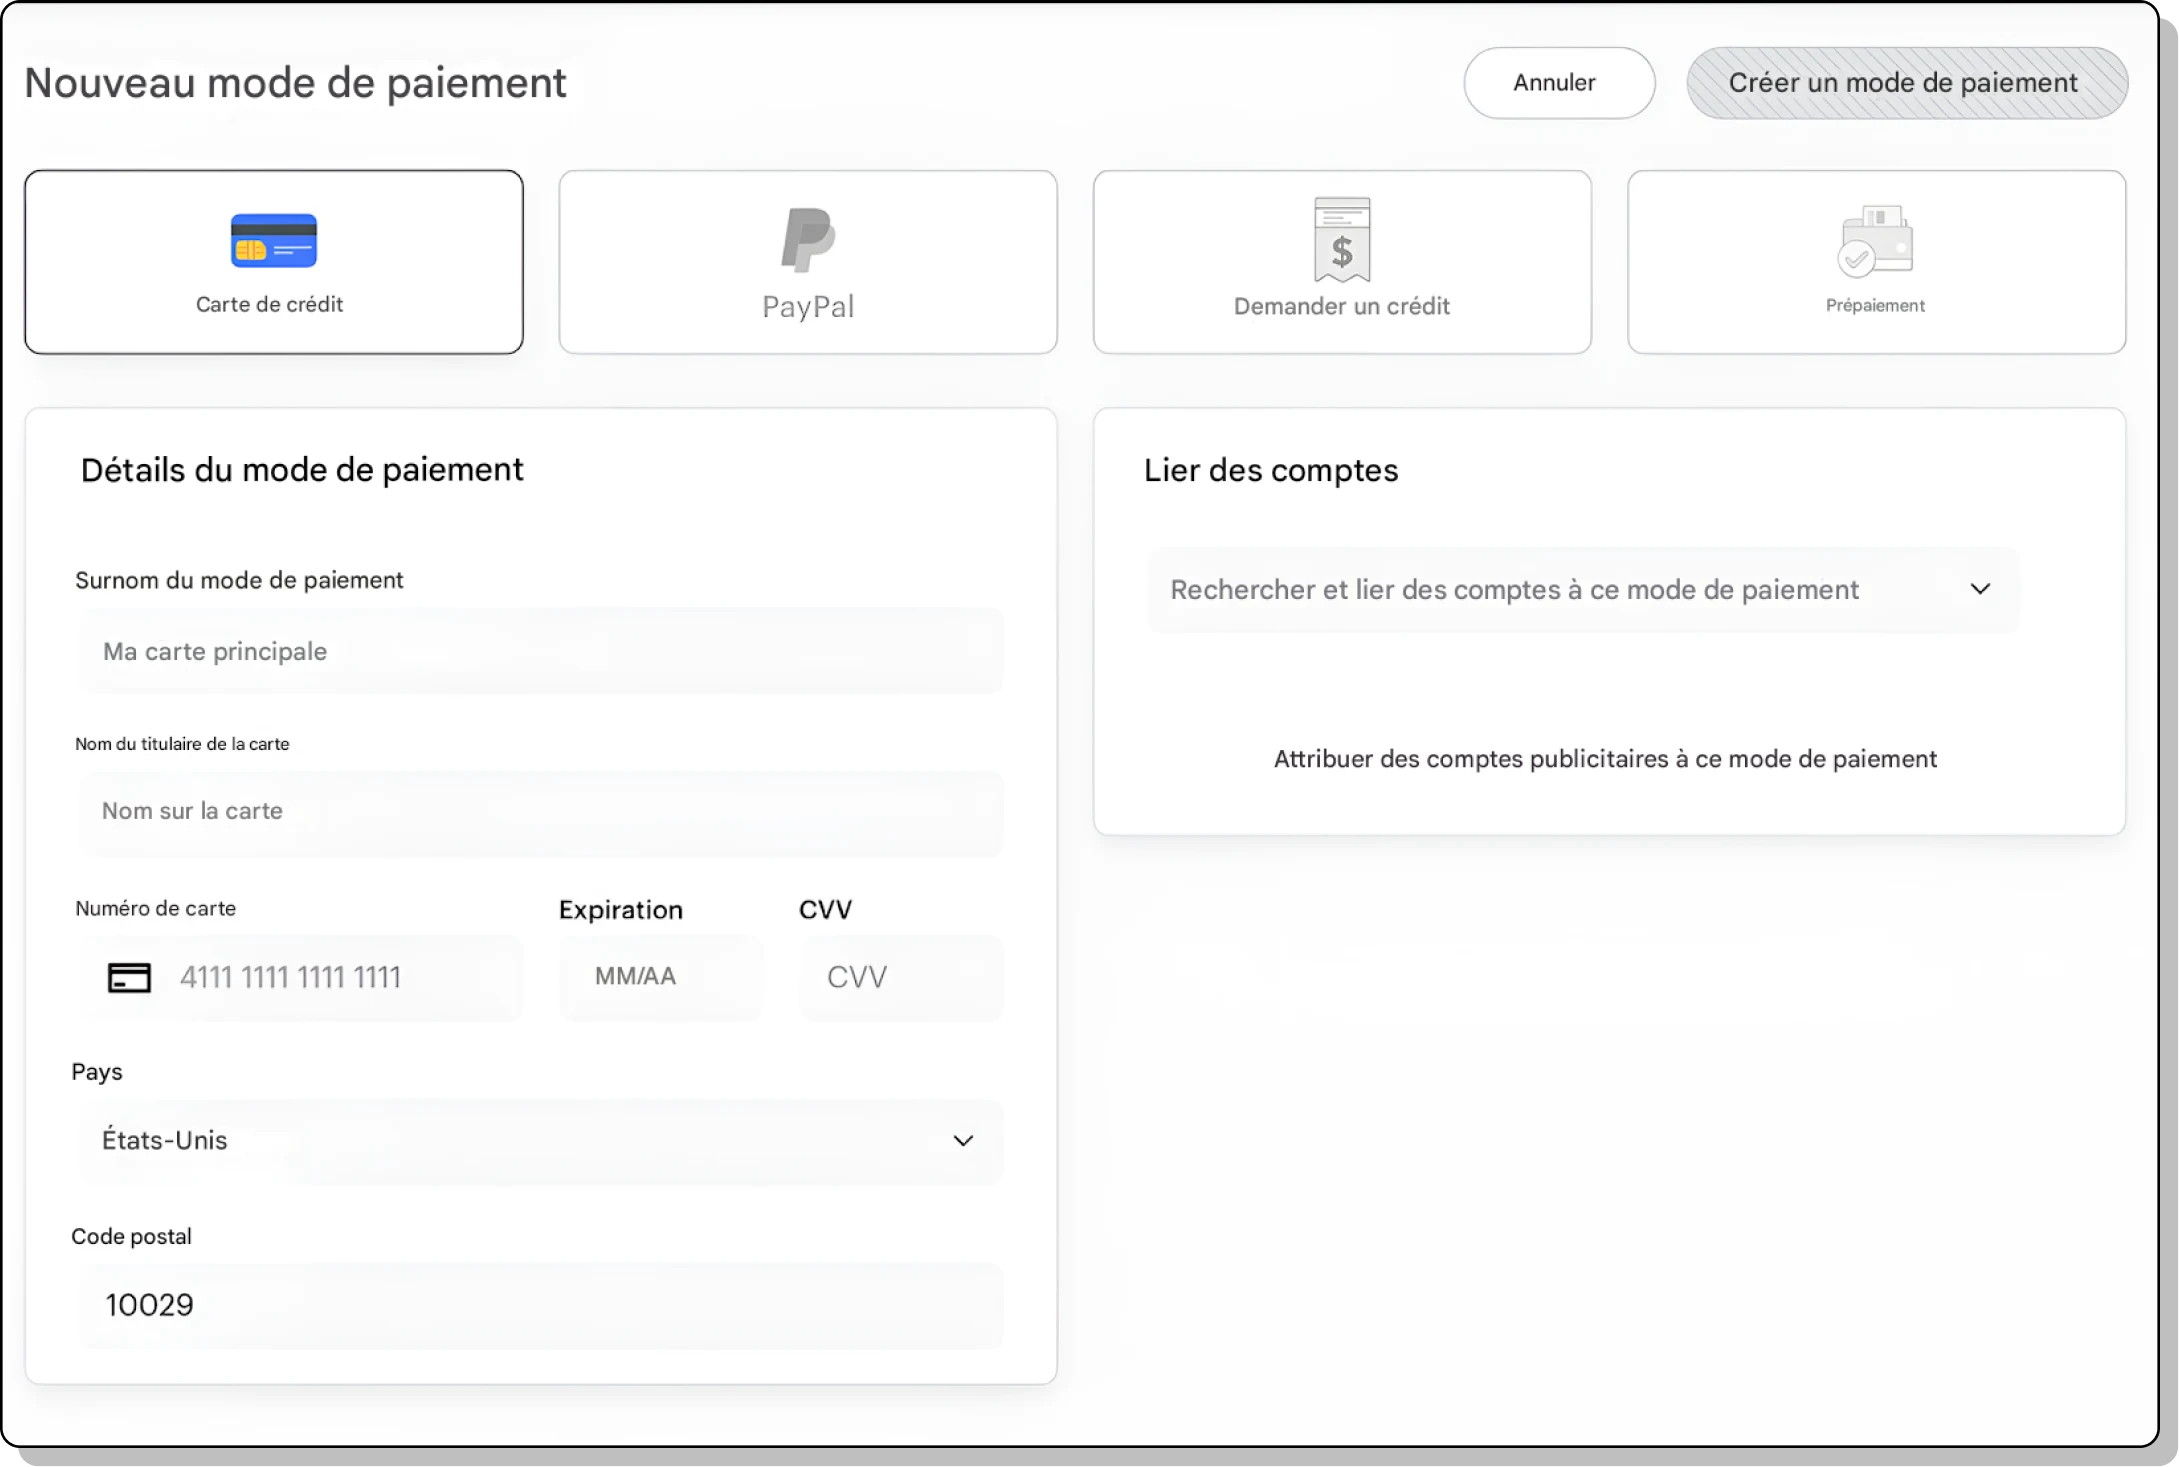The height and width of the screenshot is (1467, 2179).
Task: Click the Numéro de carte label
Action: click(156, 909)
